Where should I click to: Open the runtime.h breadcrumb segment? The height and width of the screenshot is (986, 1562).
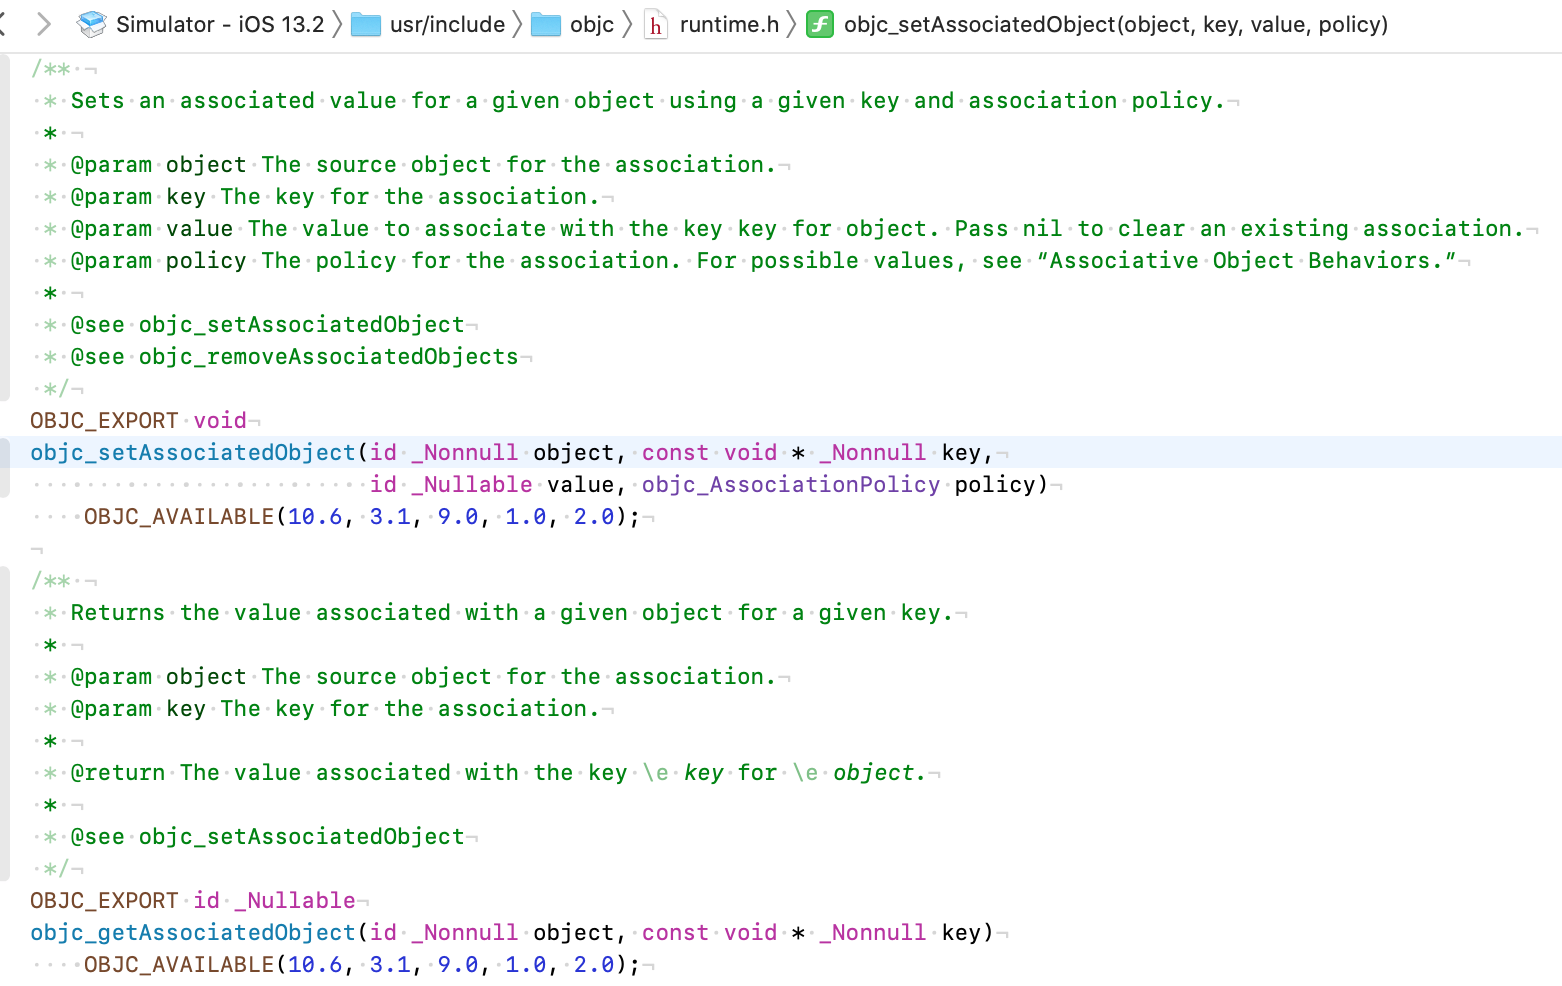tap(729, 24)
